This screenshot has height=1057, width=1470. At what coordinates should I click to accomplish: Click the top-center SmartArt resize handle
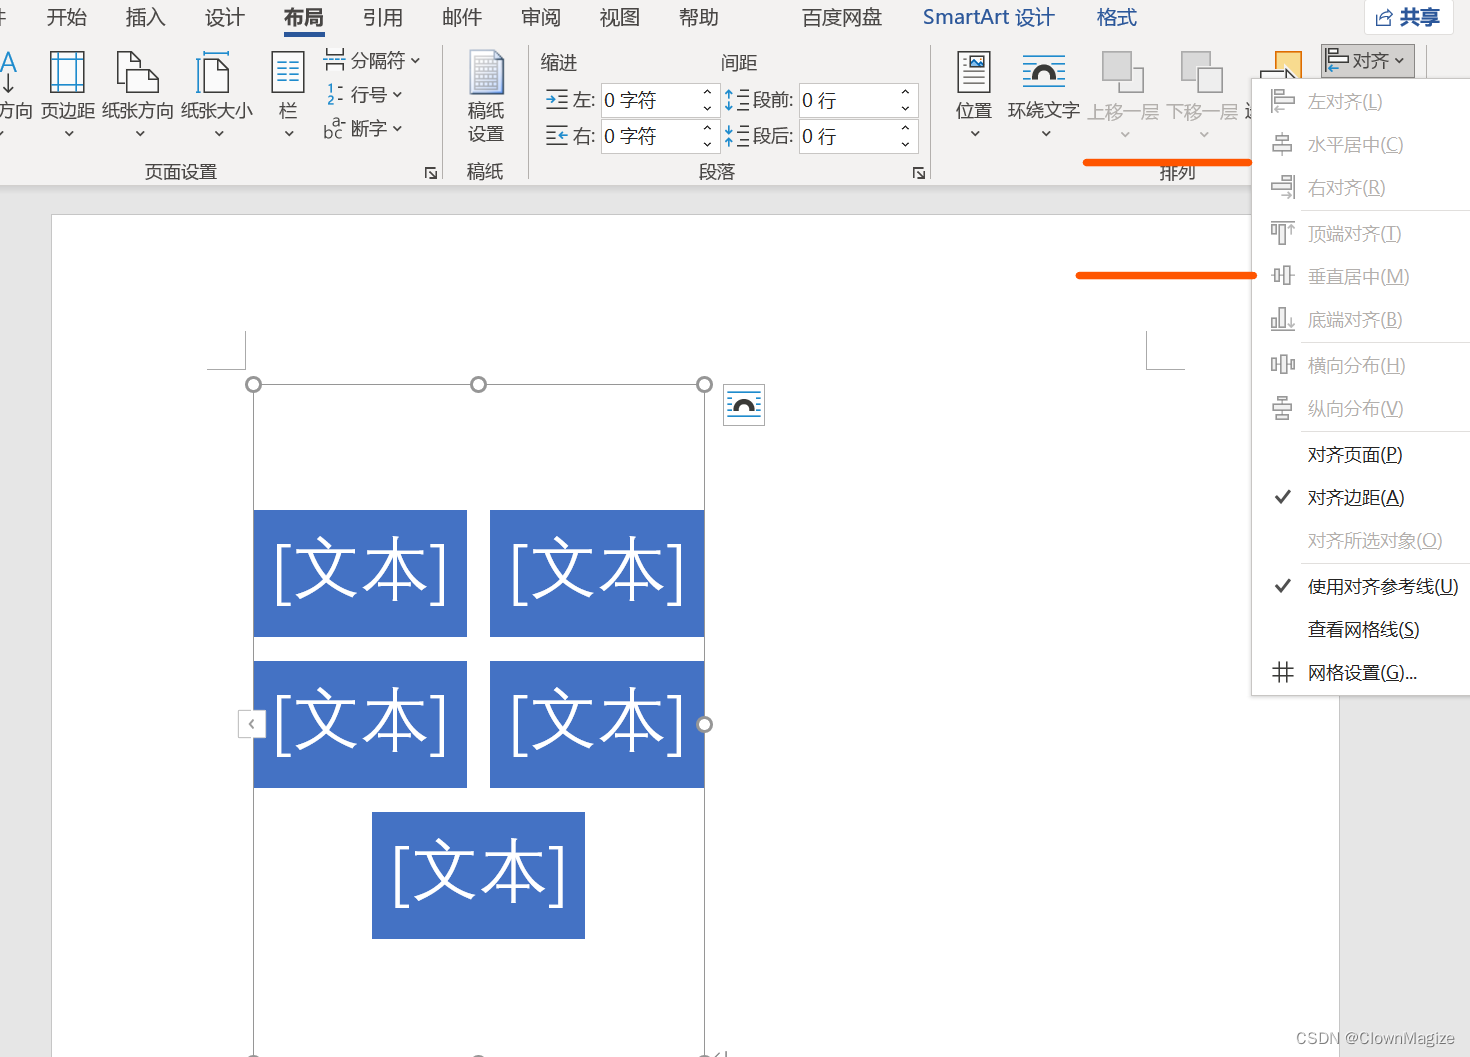point(478,384)
